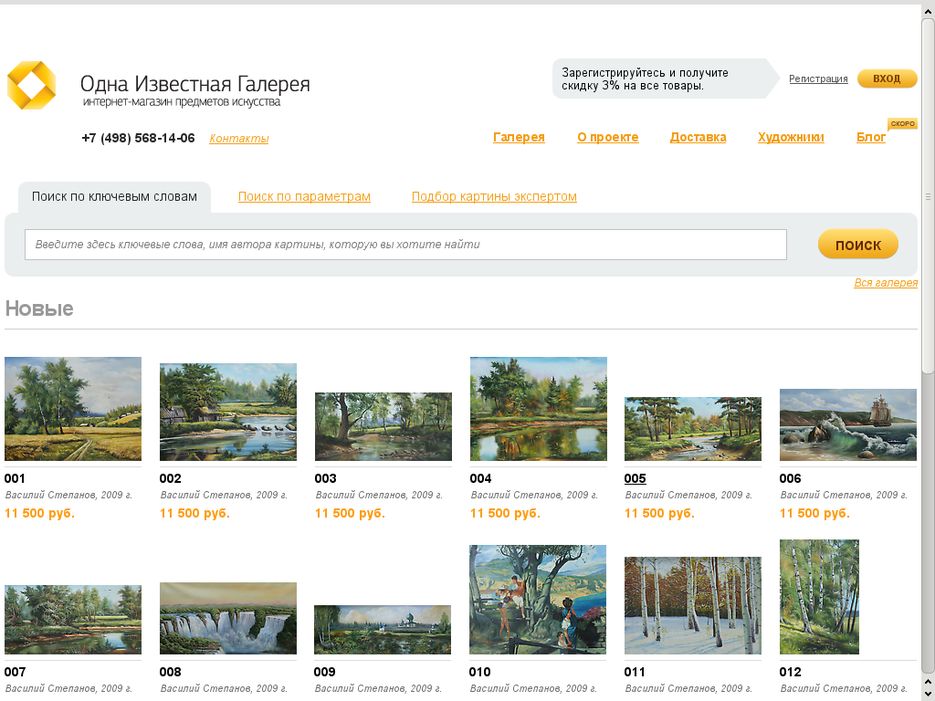The image size is (935, 701).
Task: Click the keyword search input field
Action: [405, 245]
